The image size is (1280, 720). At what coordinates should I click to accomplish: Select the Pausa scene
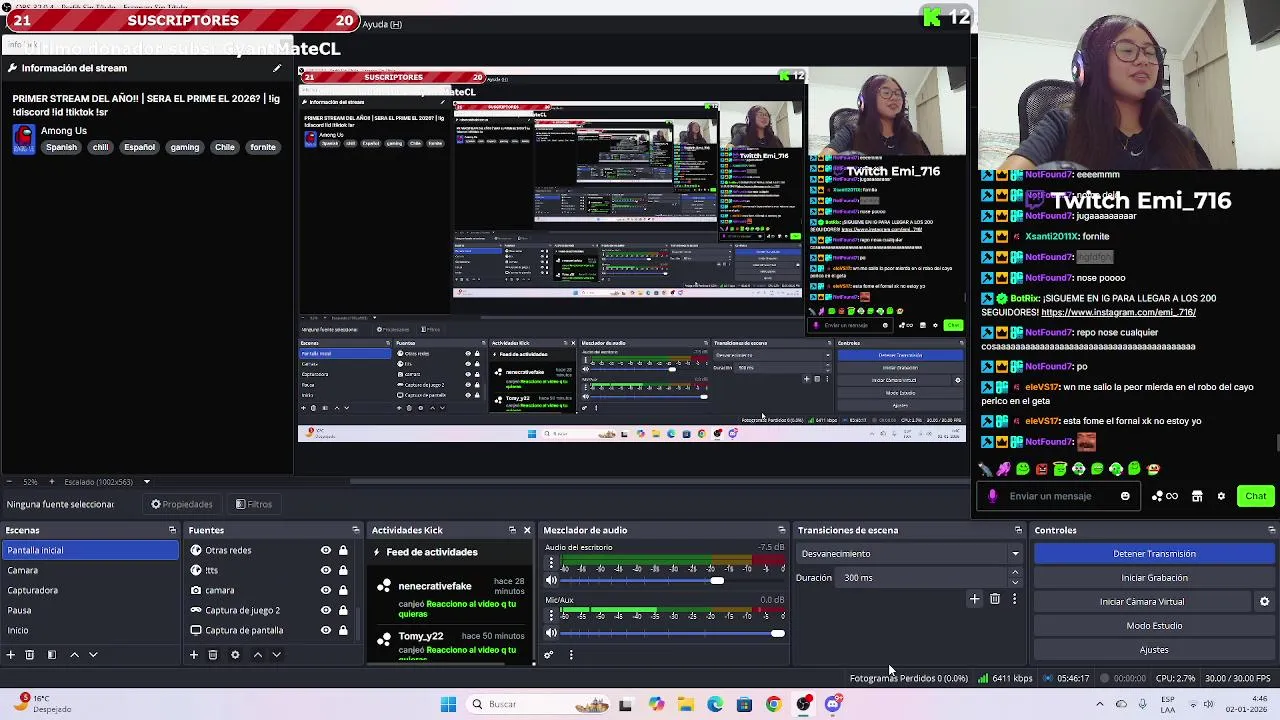click(90, 610)
